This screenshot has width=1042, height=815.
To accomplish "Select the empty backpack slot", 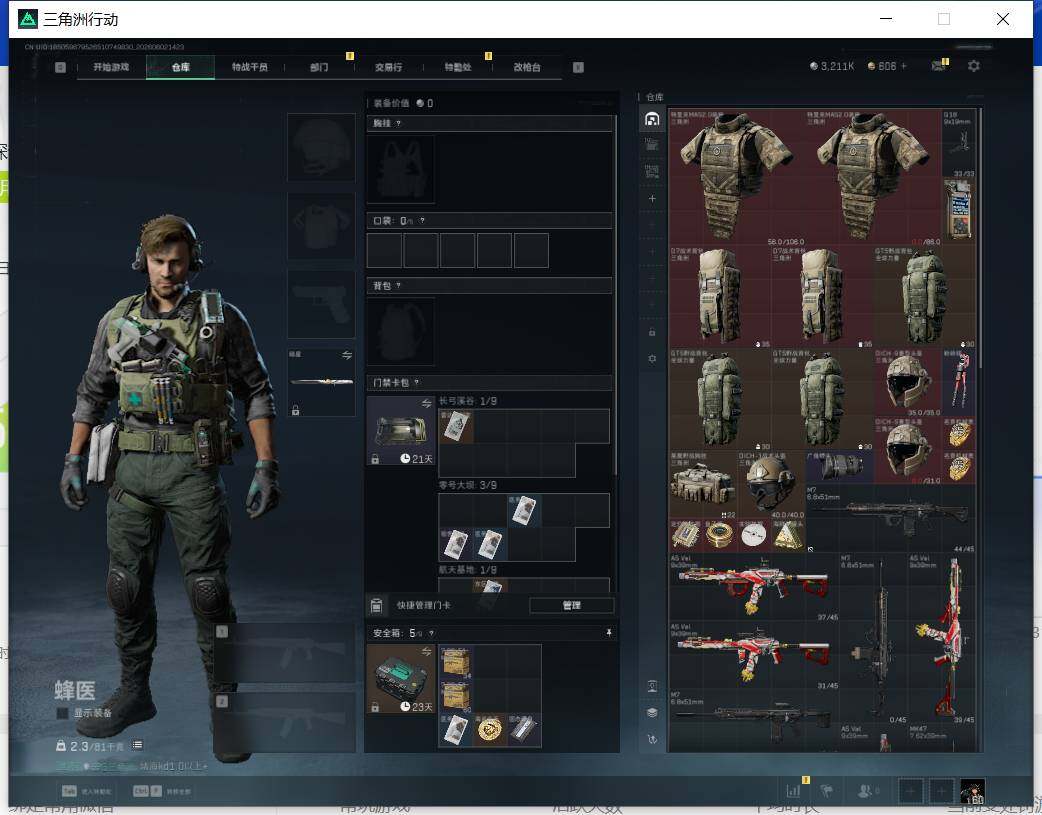I will [401, 332].
